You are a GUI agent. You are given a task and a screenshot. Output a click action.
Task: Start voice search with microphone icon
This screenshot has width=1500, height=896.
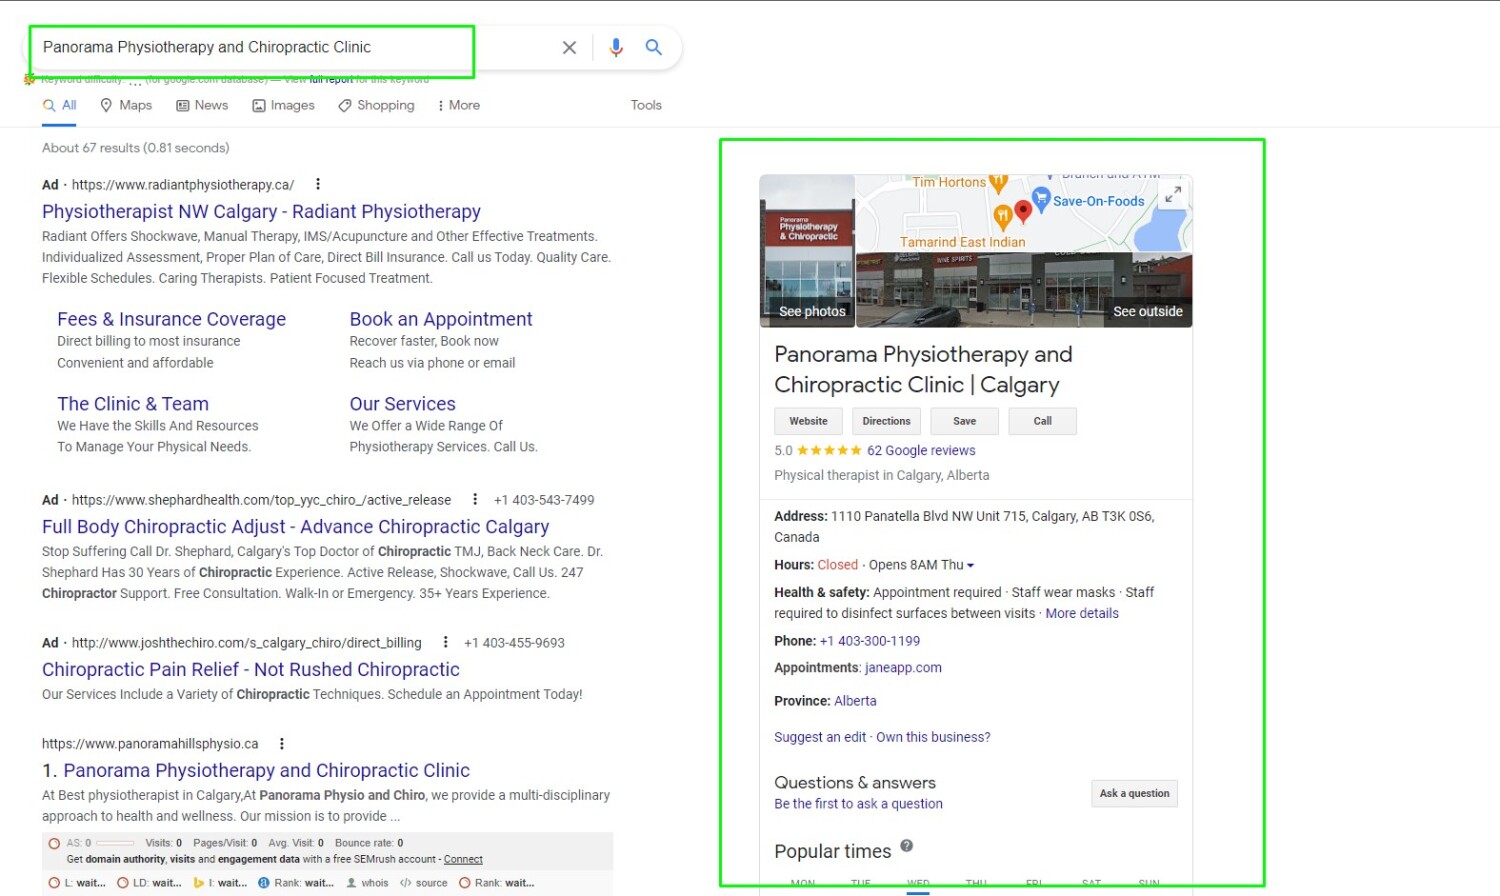(616, 47)
